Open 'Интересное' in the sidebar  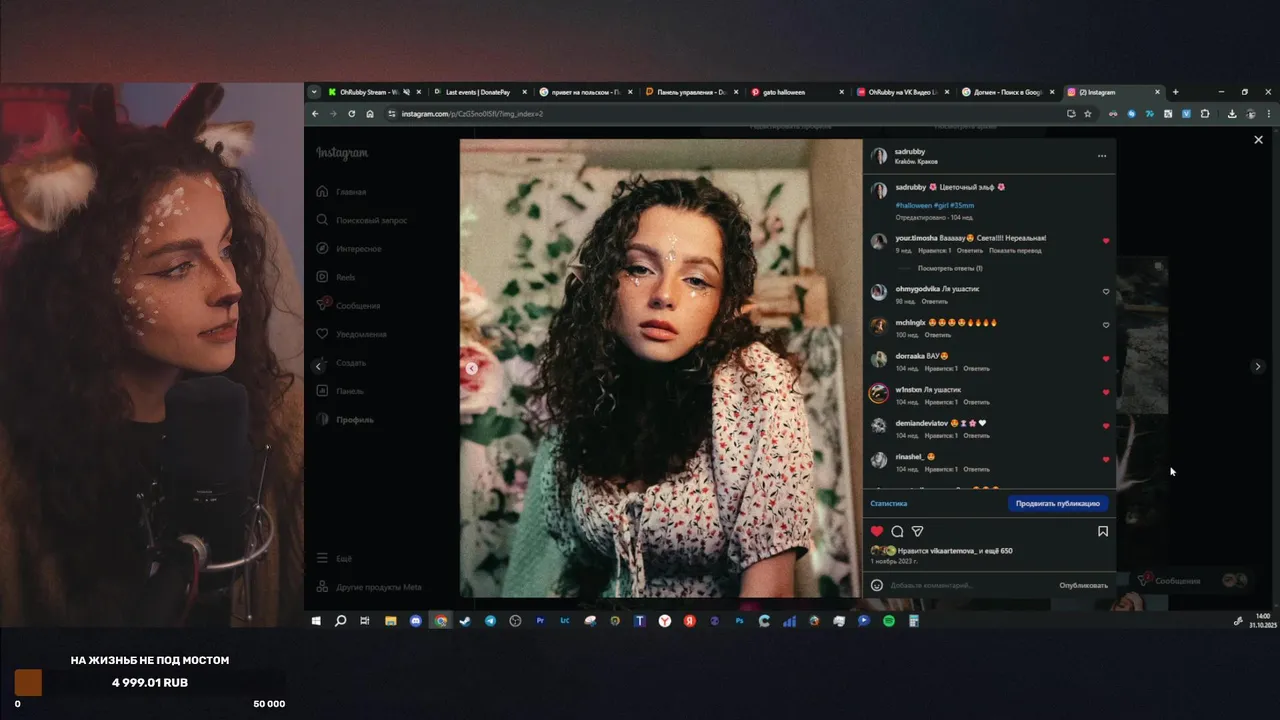pos(348,249)
